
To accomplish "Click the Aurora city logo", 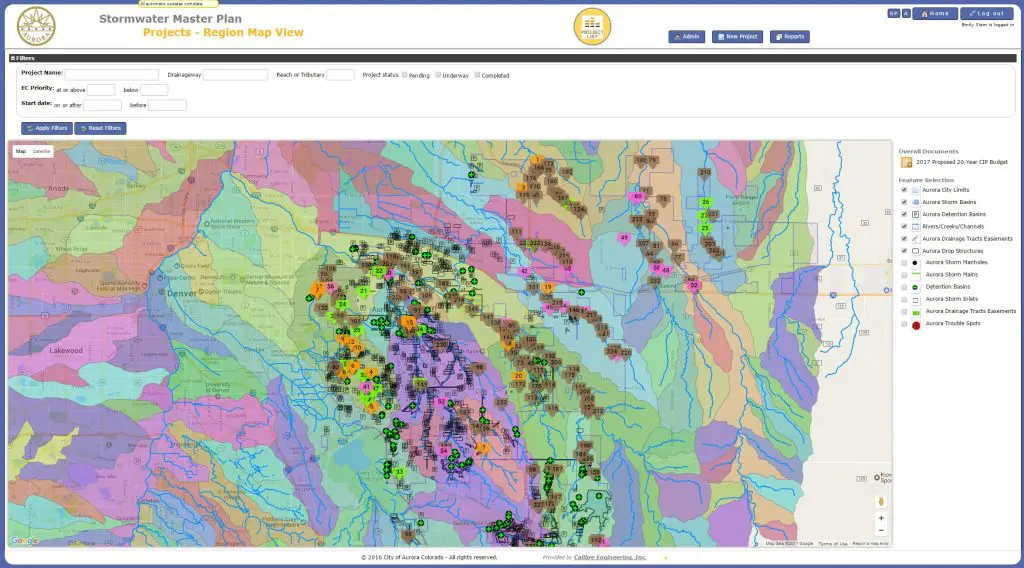I will (x=36, y=26).
